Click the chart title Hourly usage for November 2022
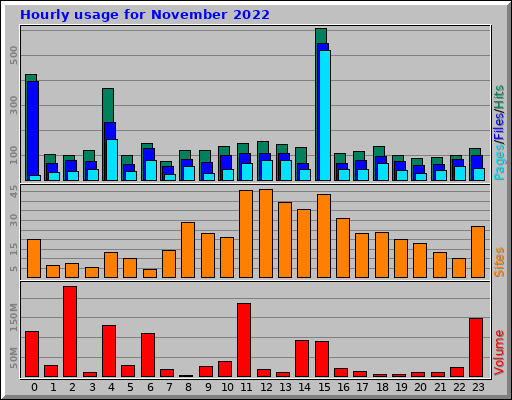The image size is (512, 400). pos(145,15)
